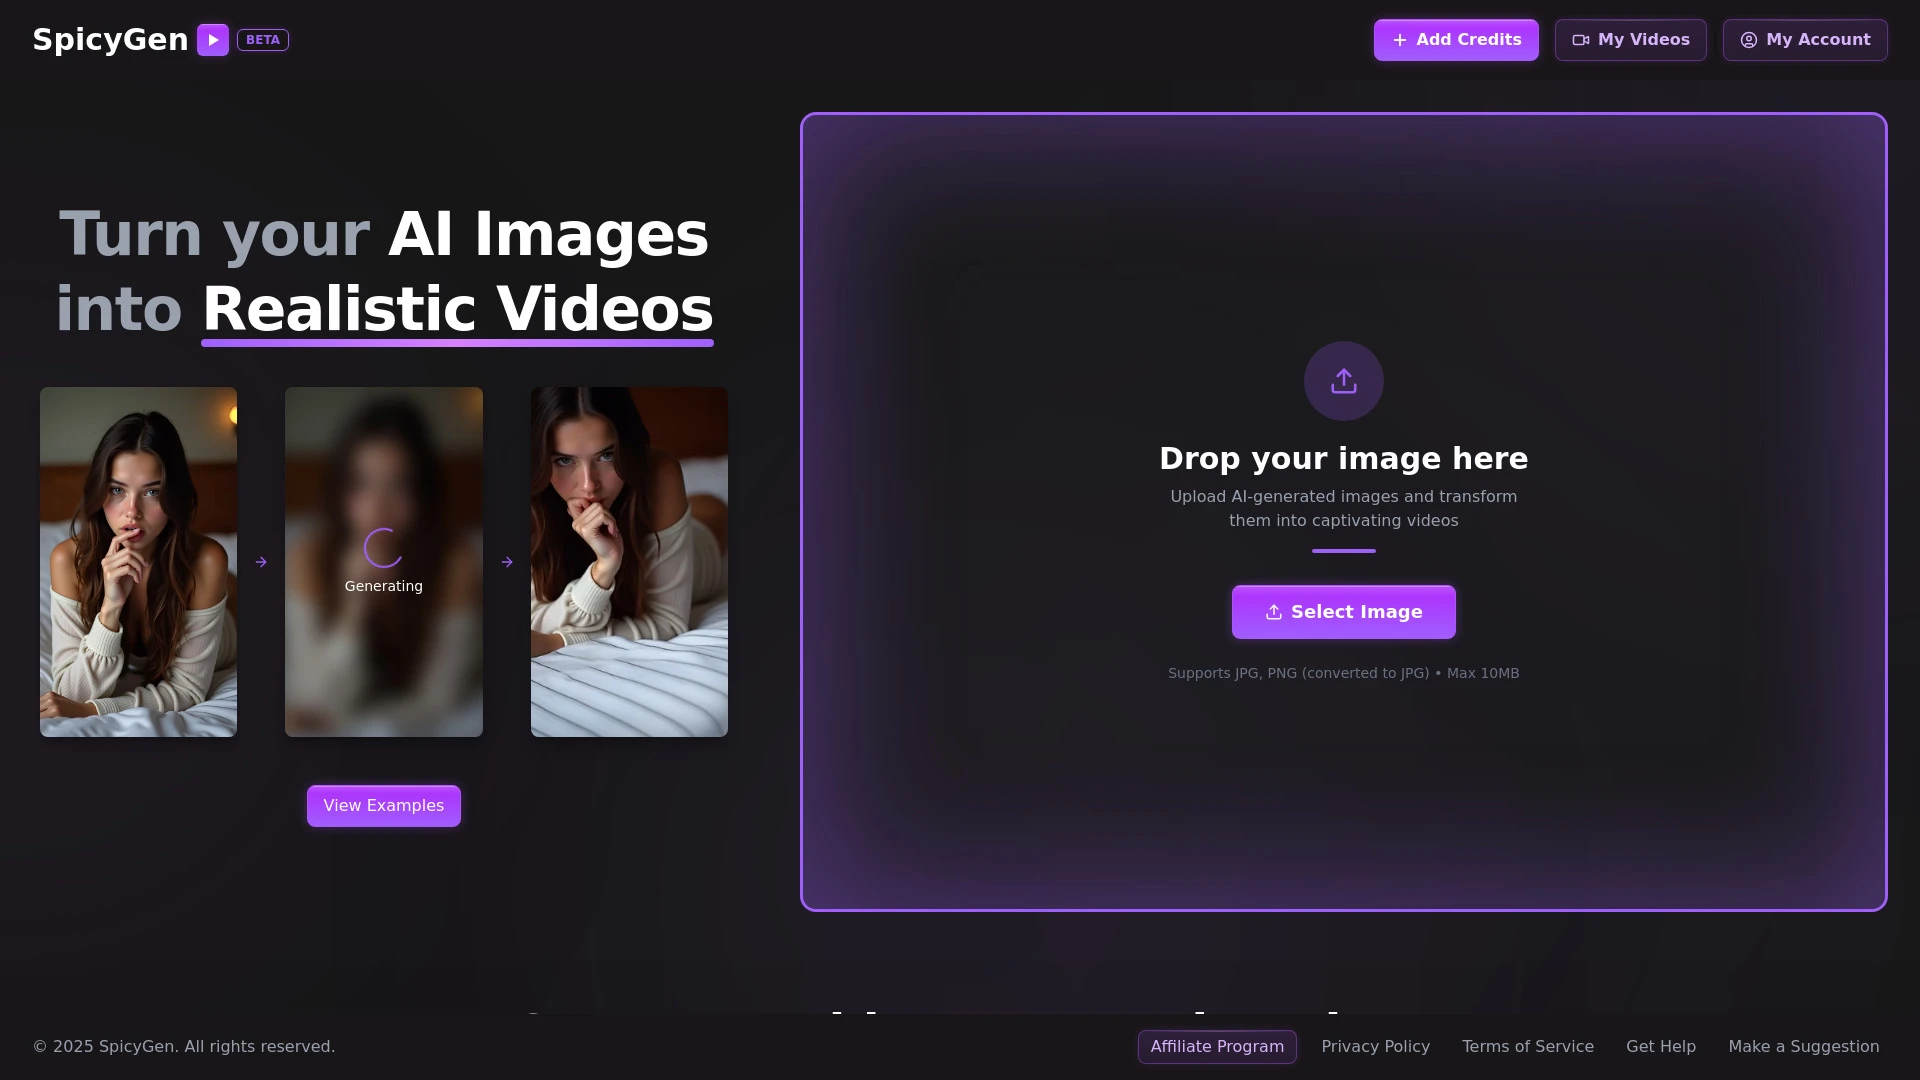Open View Examples

tap(383, 805)
